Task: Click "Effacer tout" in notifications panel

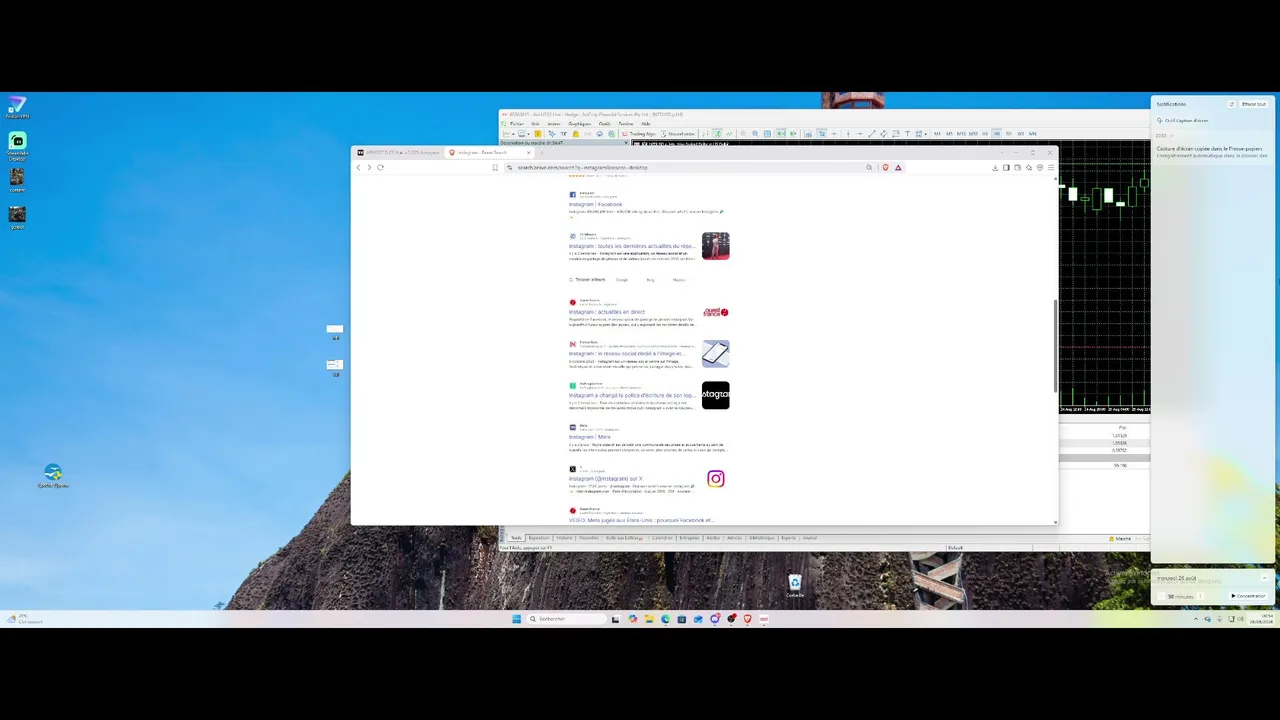Action: (1254, 104)
